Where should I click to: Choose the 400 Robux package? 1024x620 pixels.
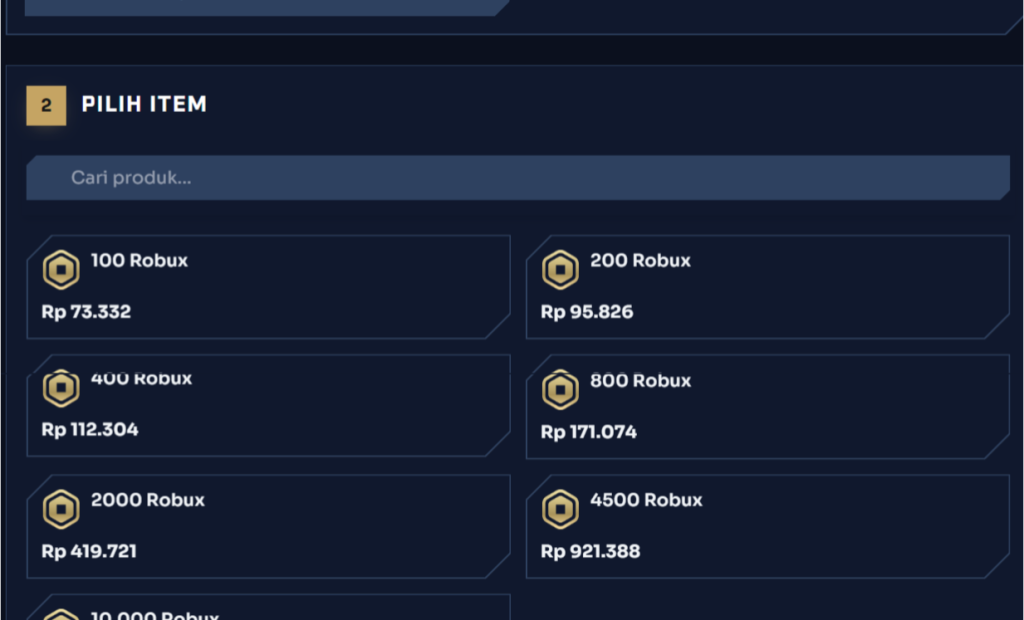pyautogui.click(x=268, y=405)
